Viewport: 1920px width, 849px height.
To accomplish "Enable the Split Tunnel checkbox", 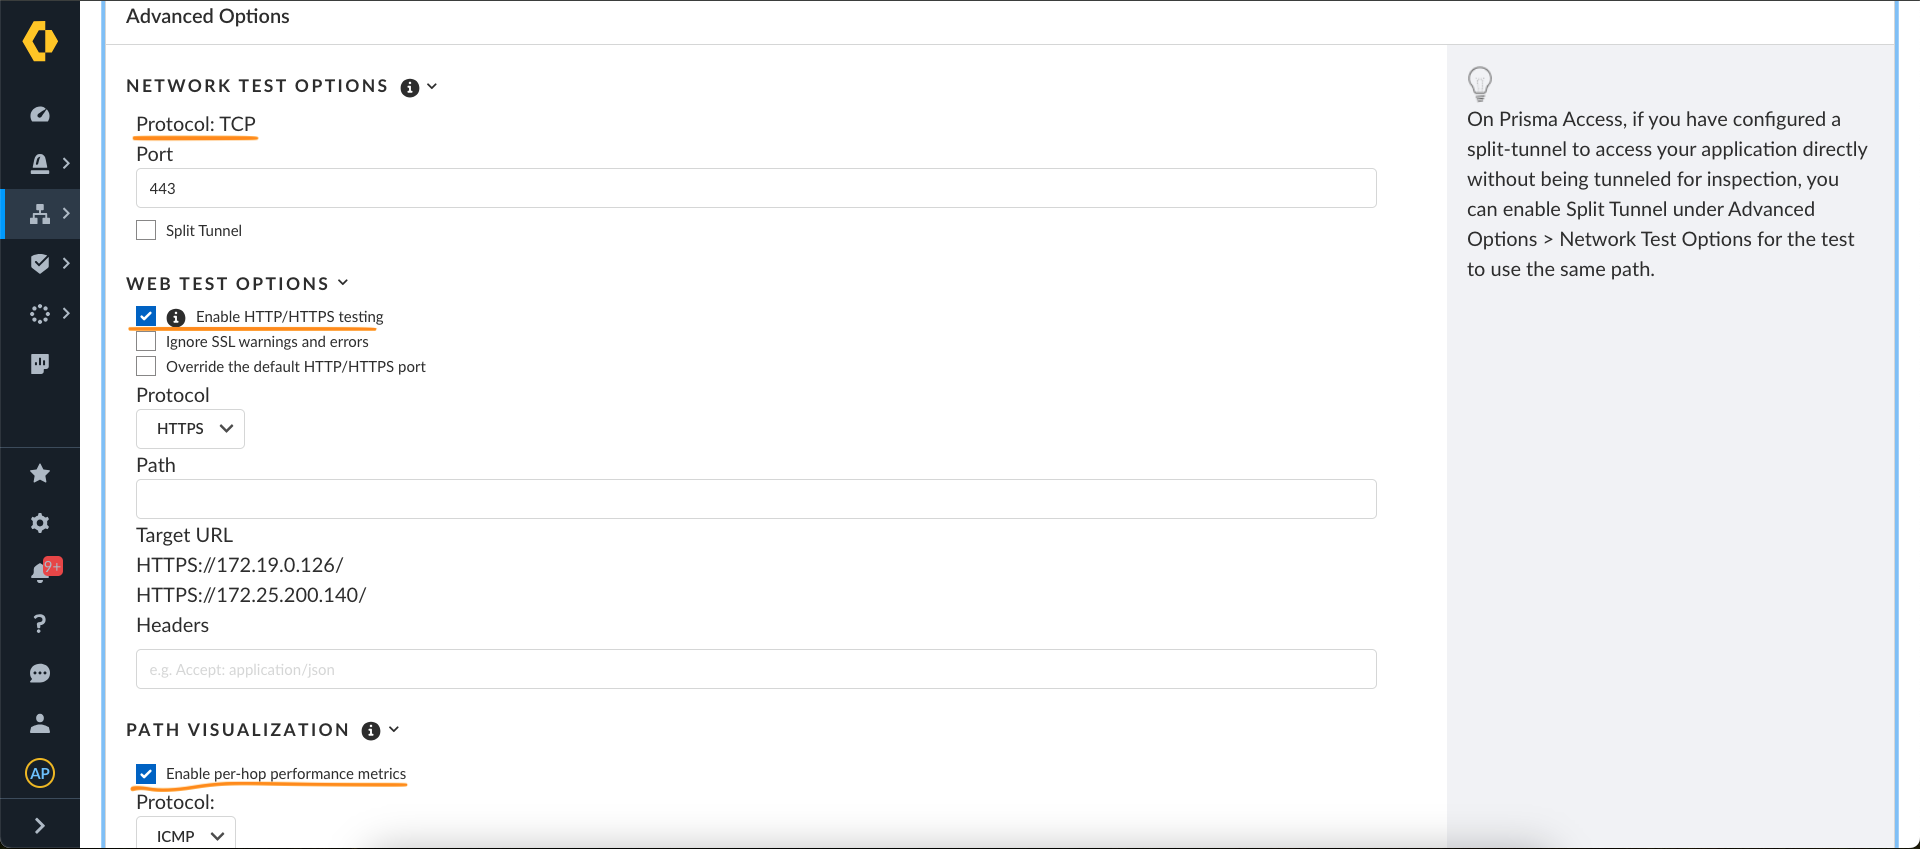I will 145,229.
